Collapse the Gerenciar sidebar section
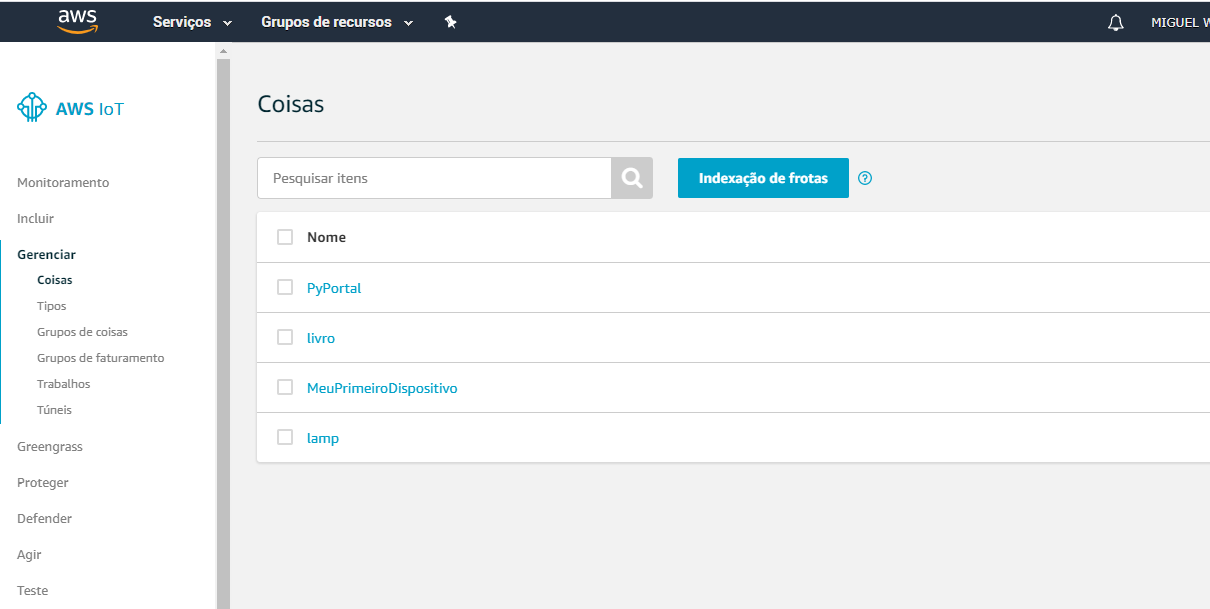The image size is (1210, 609). click(x=46, y=255)
